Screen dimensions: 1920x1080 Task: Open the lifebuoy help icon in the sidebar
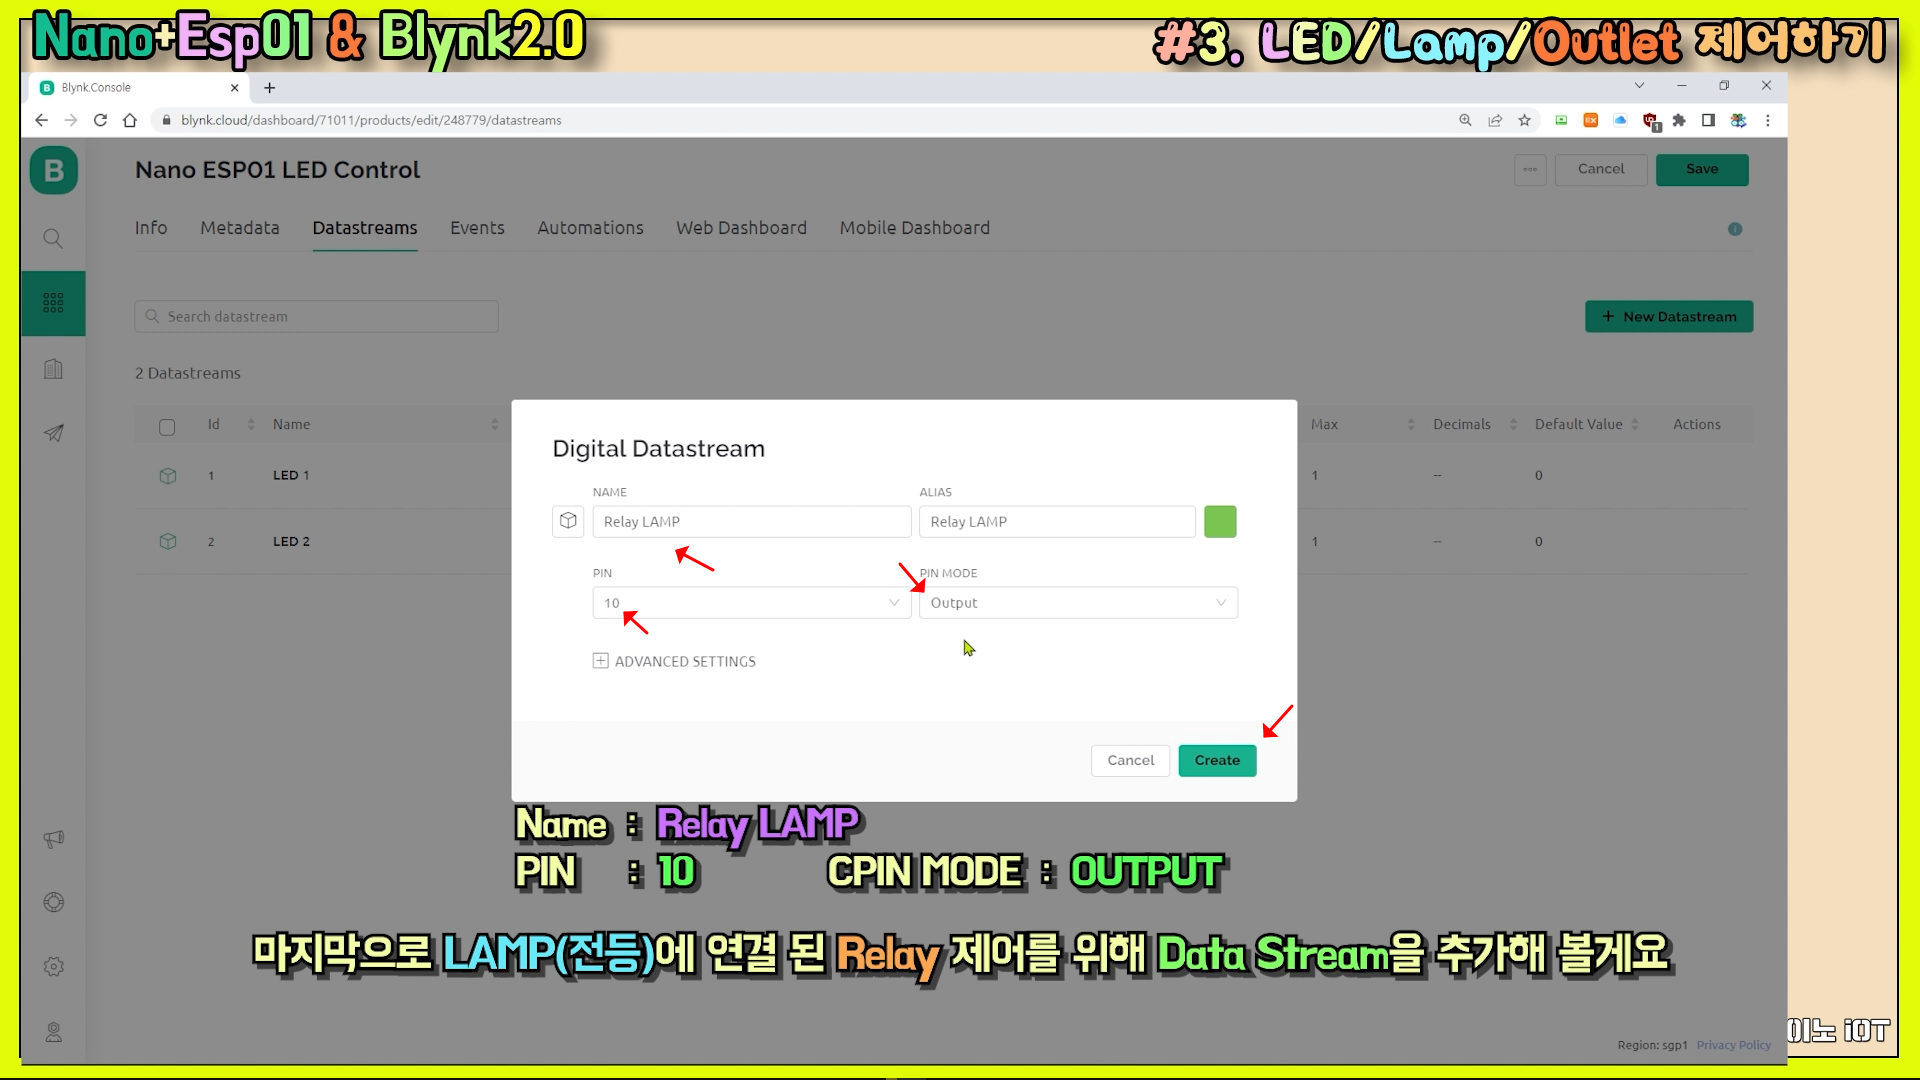coord(53,902)
